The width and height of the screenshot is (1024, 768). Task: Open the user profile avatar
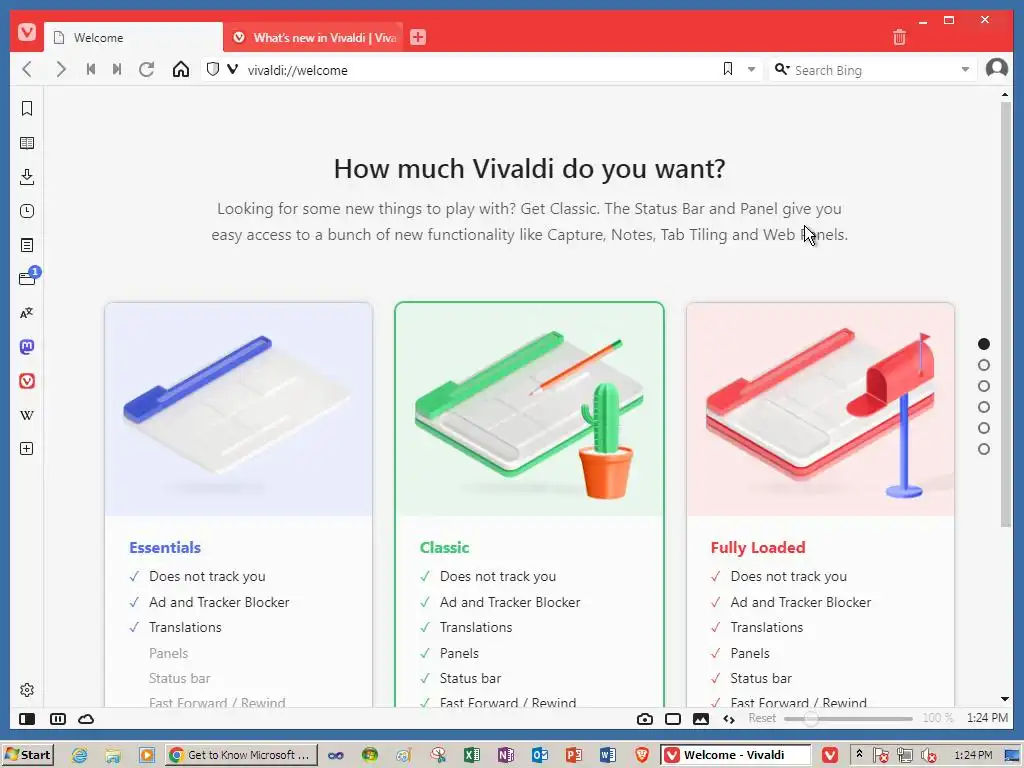click(x=997, y=68)
